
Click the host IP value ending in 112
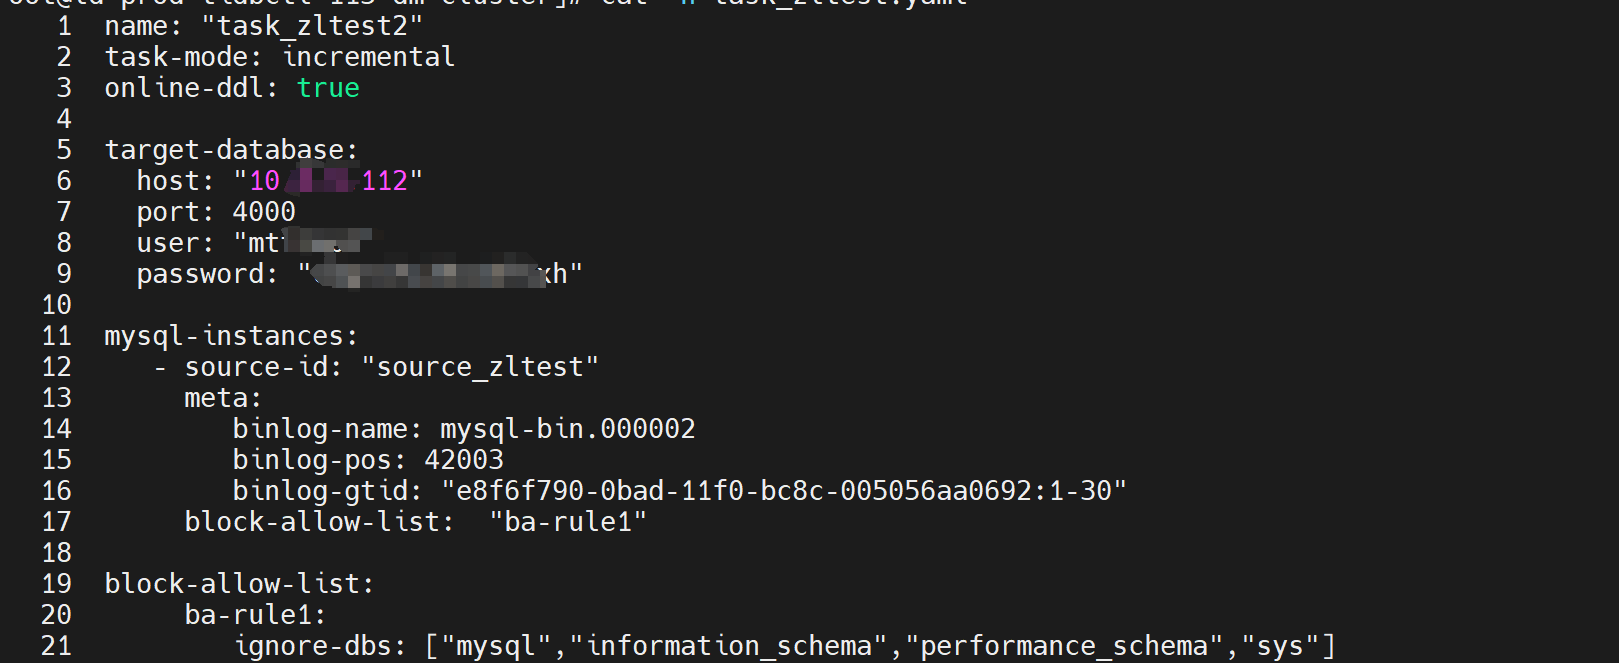[328, 181]
